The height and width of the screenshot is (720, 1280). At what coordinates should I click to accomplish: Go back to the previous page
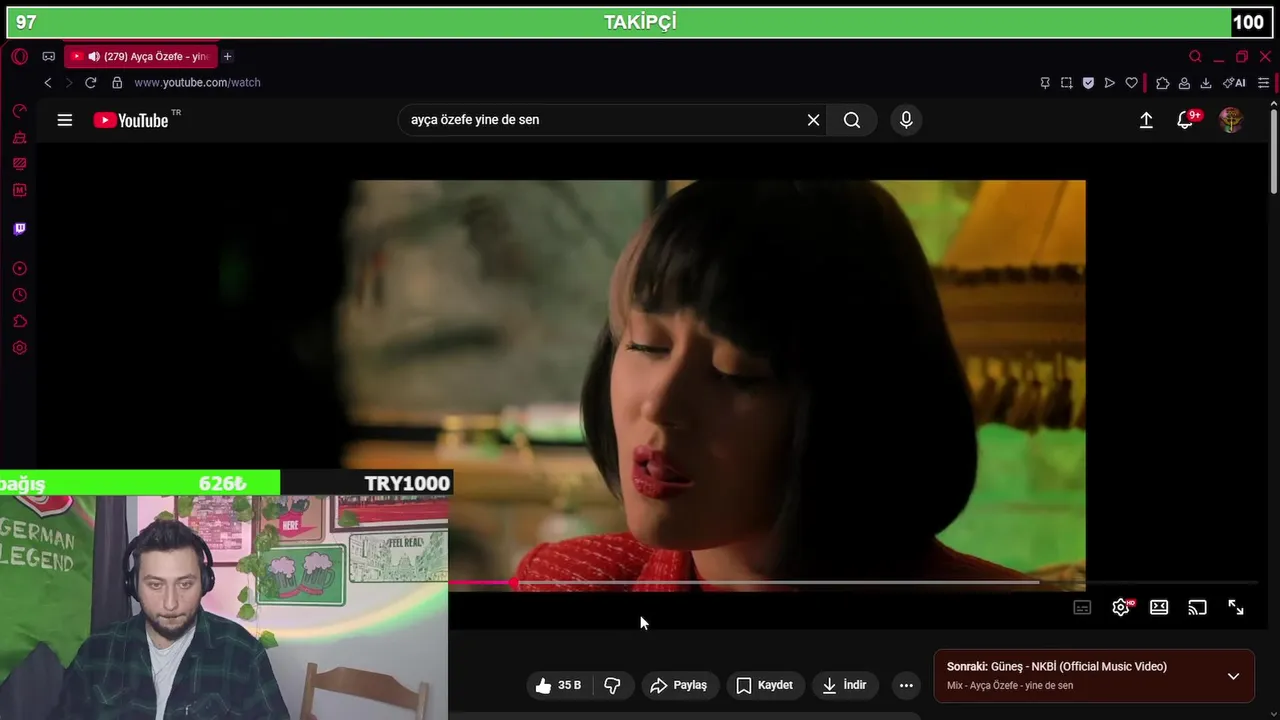(x=48, y=83)
